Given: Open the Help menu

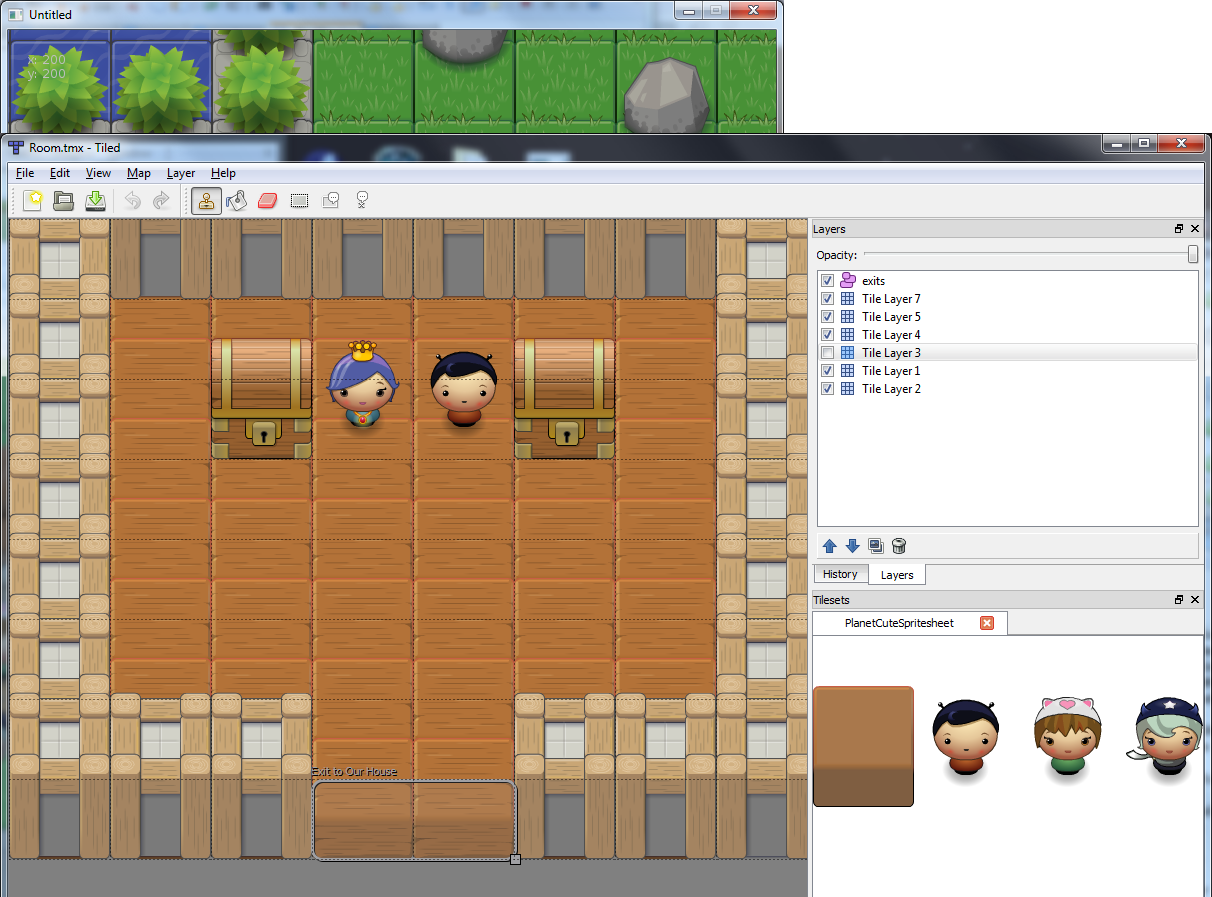Looking at the screenshot, I should pos(223,173).
